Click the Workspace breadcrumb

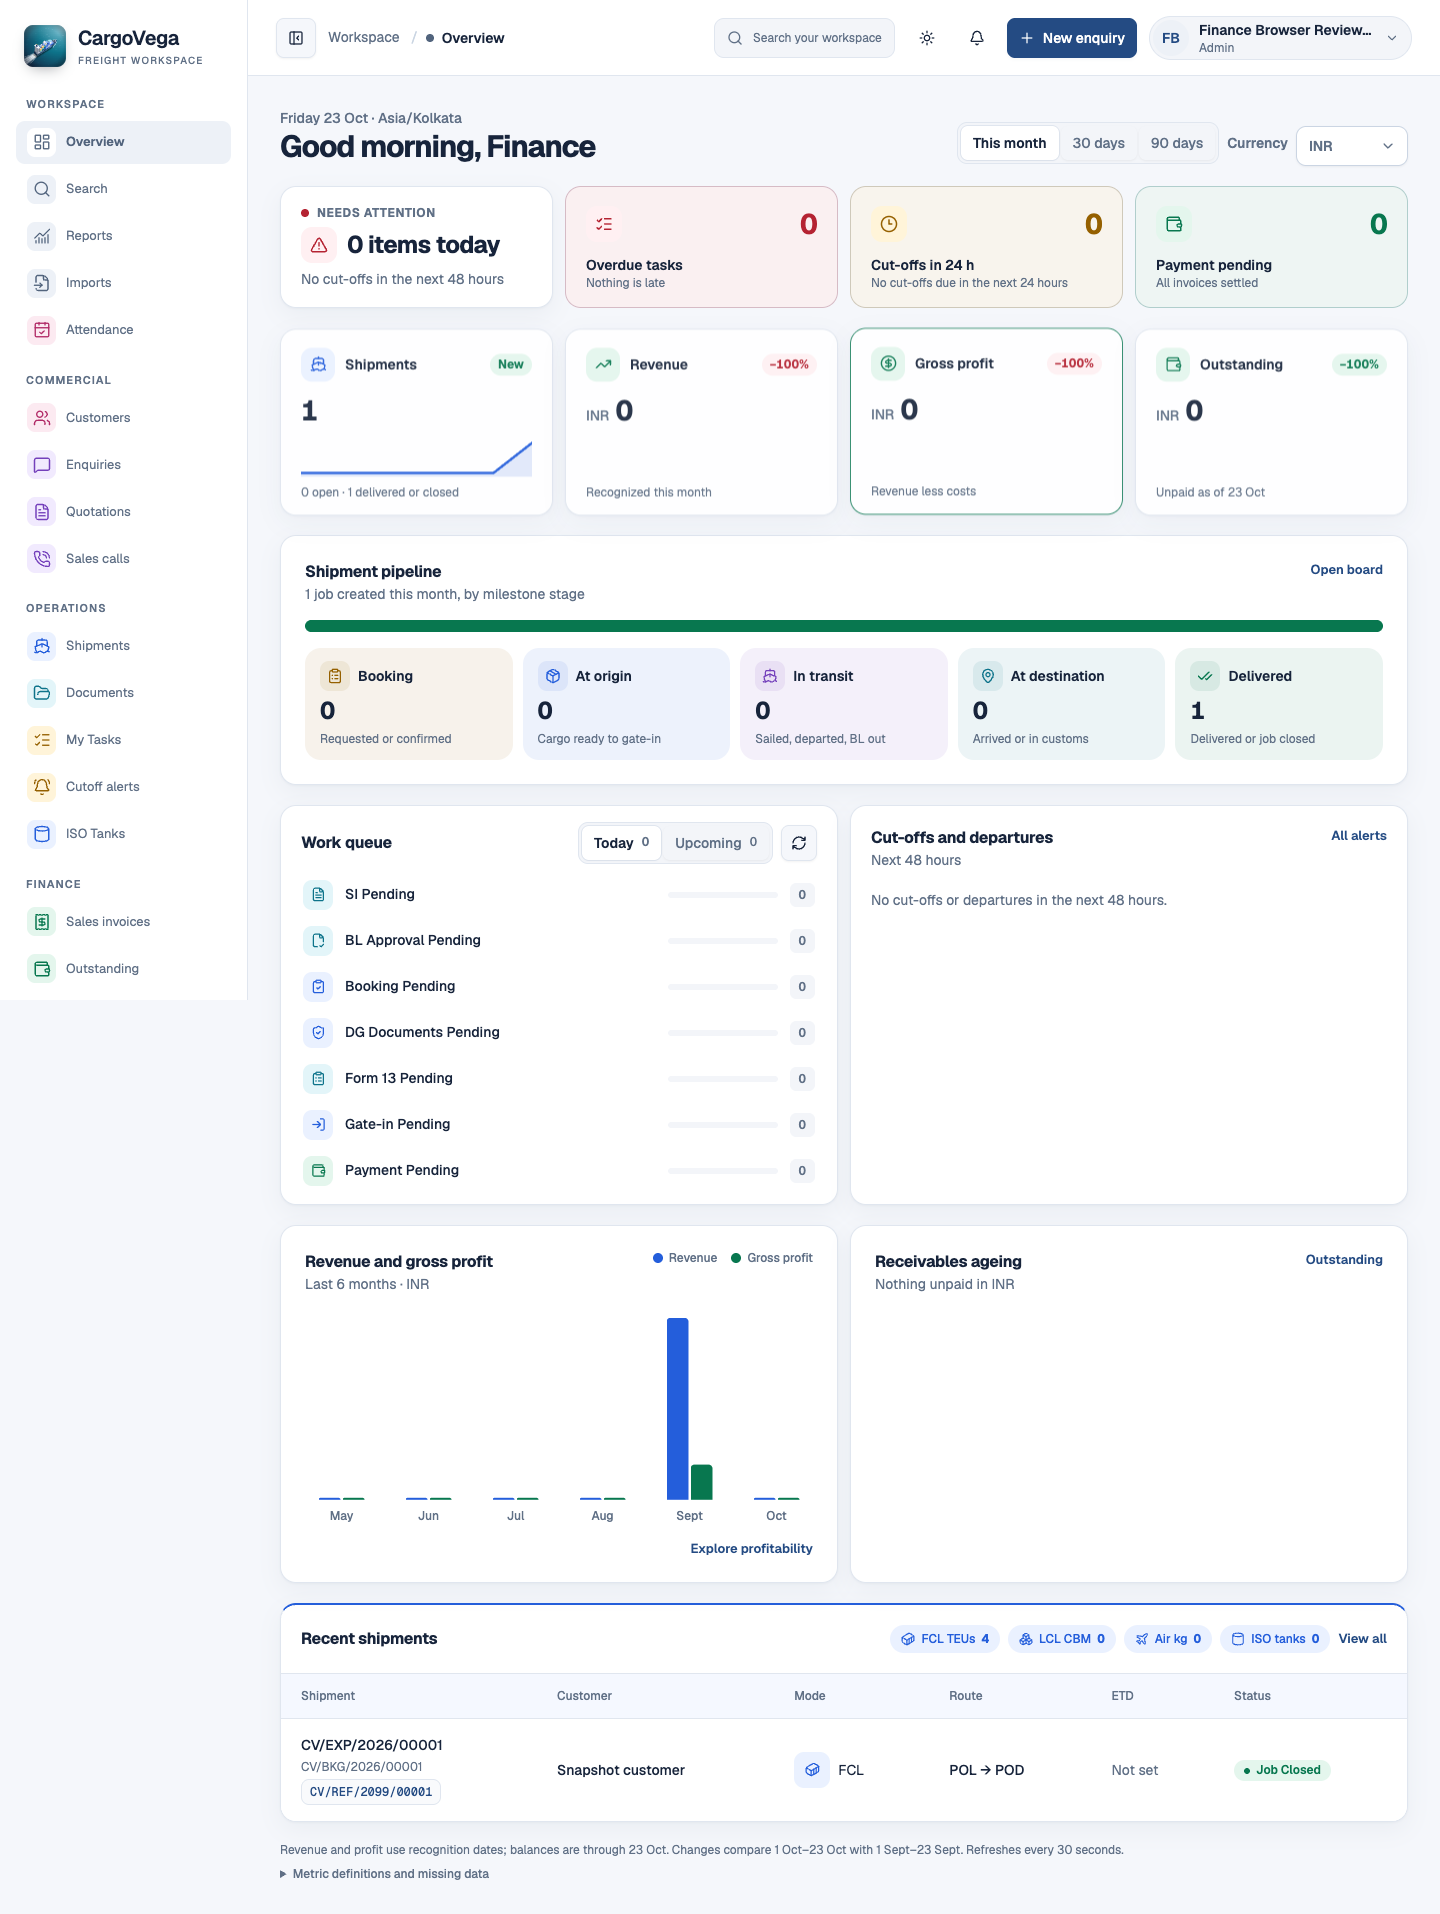tap(364, 37)
